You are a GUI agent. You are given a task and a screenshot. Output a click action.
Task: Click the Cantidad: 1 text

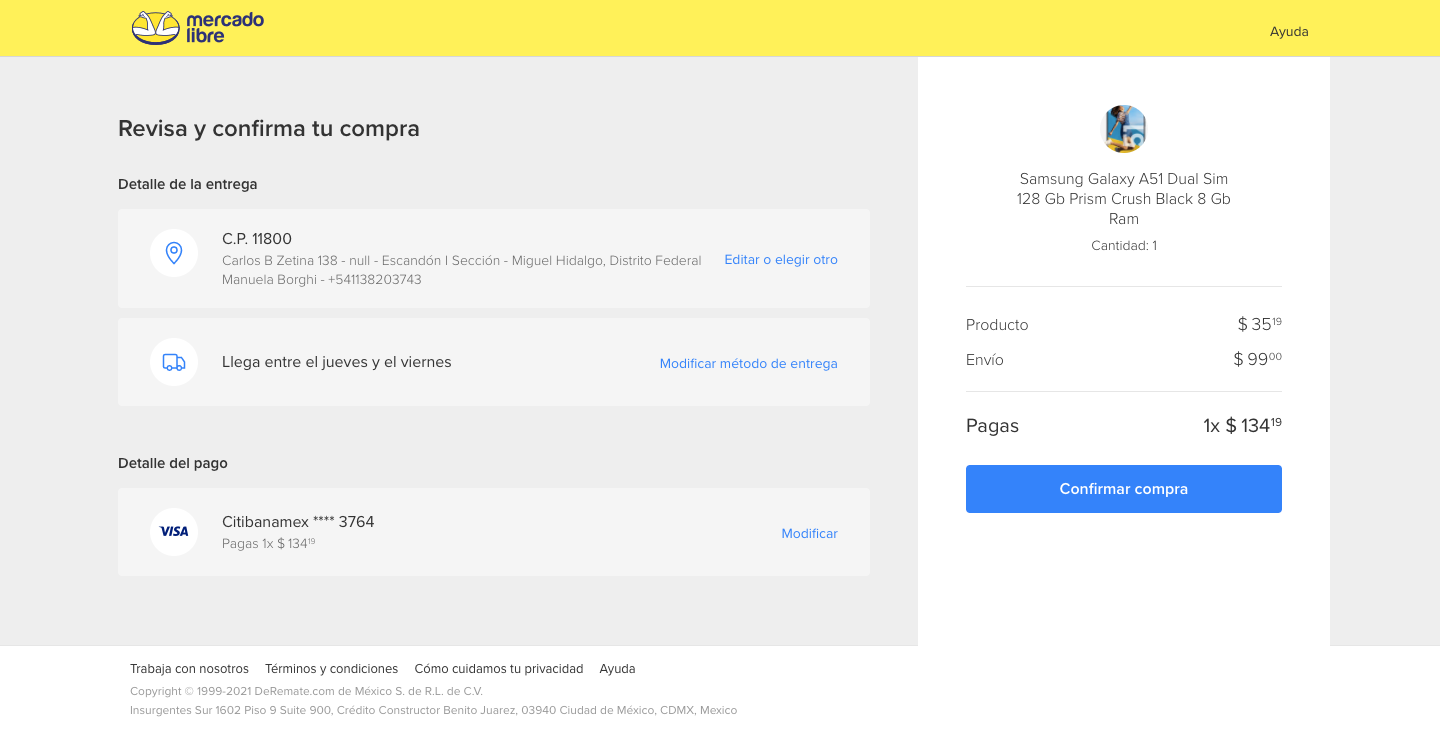coord(1124,245)
